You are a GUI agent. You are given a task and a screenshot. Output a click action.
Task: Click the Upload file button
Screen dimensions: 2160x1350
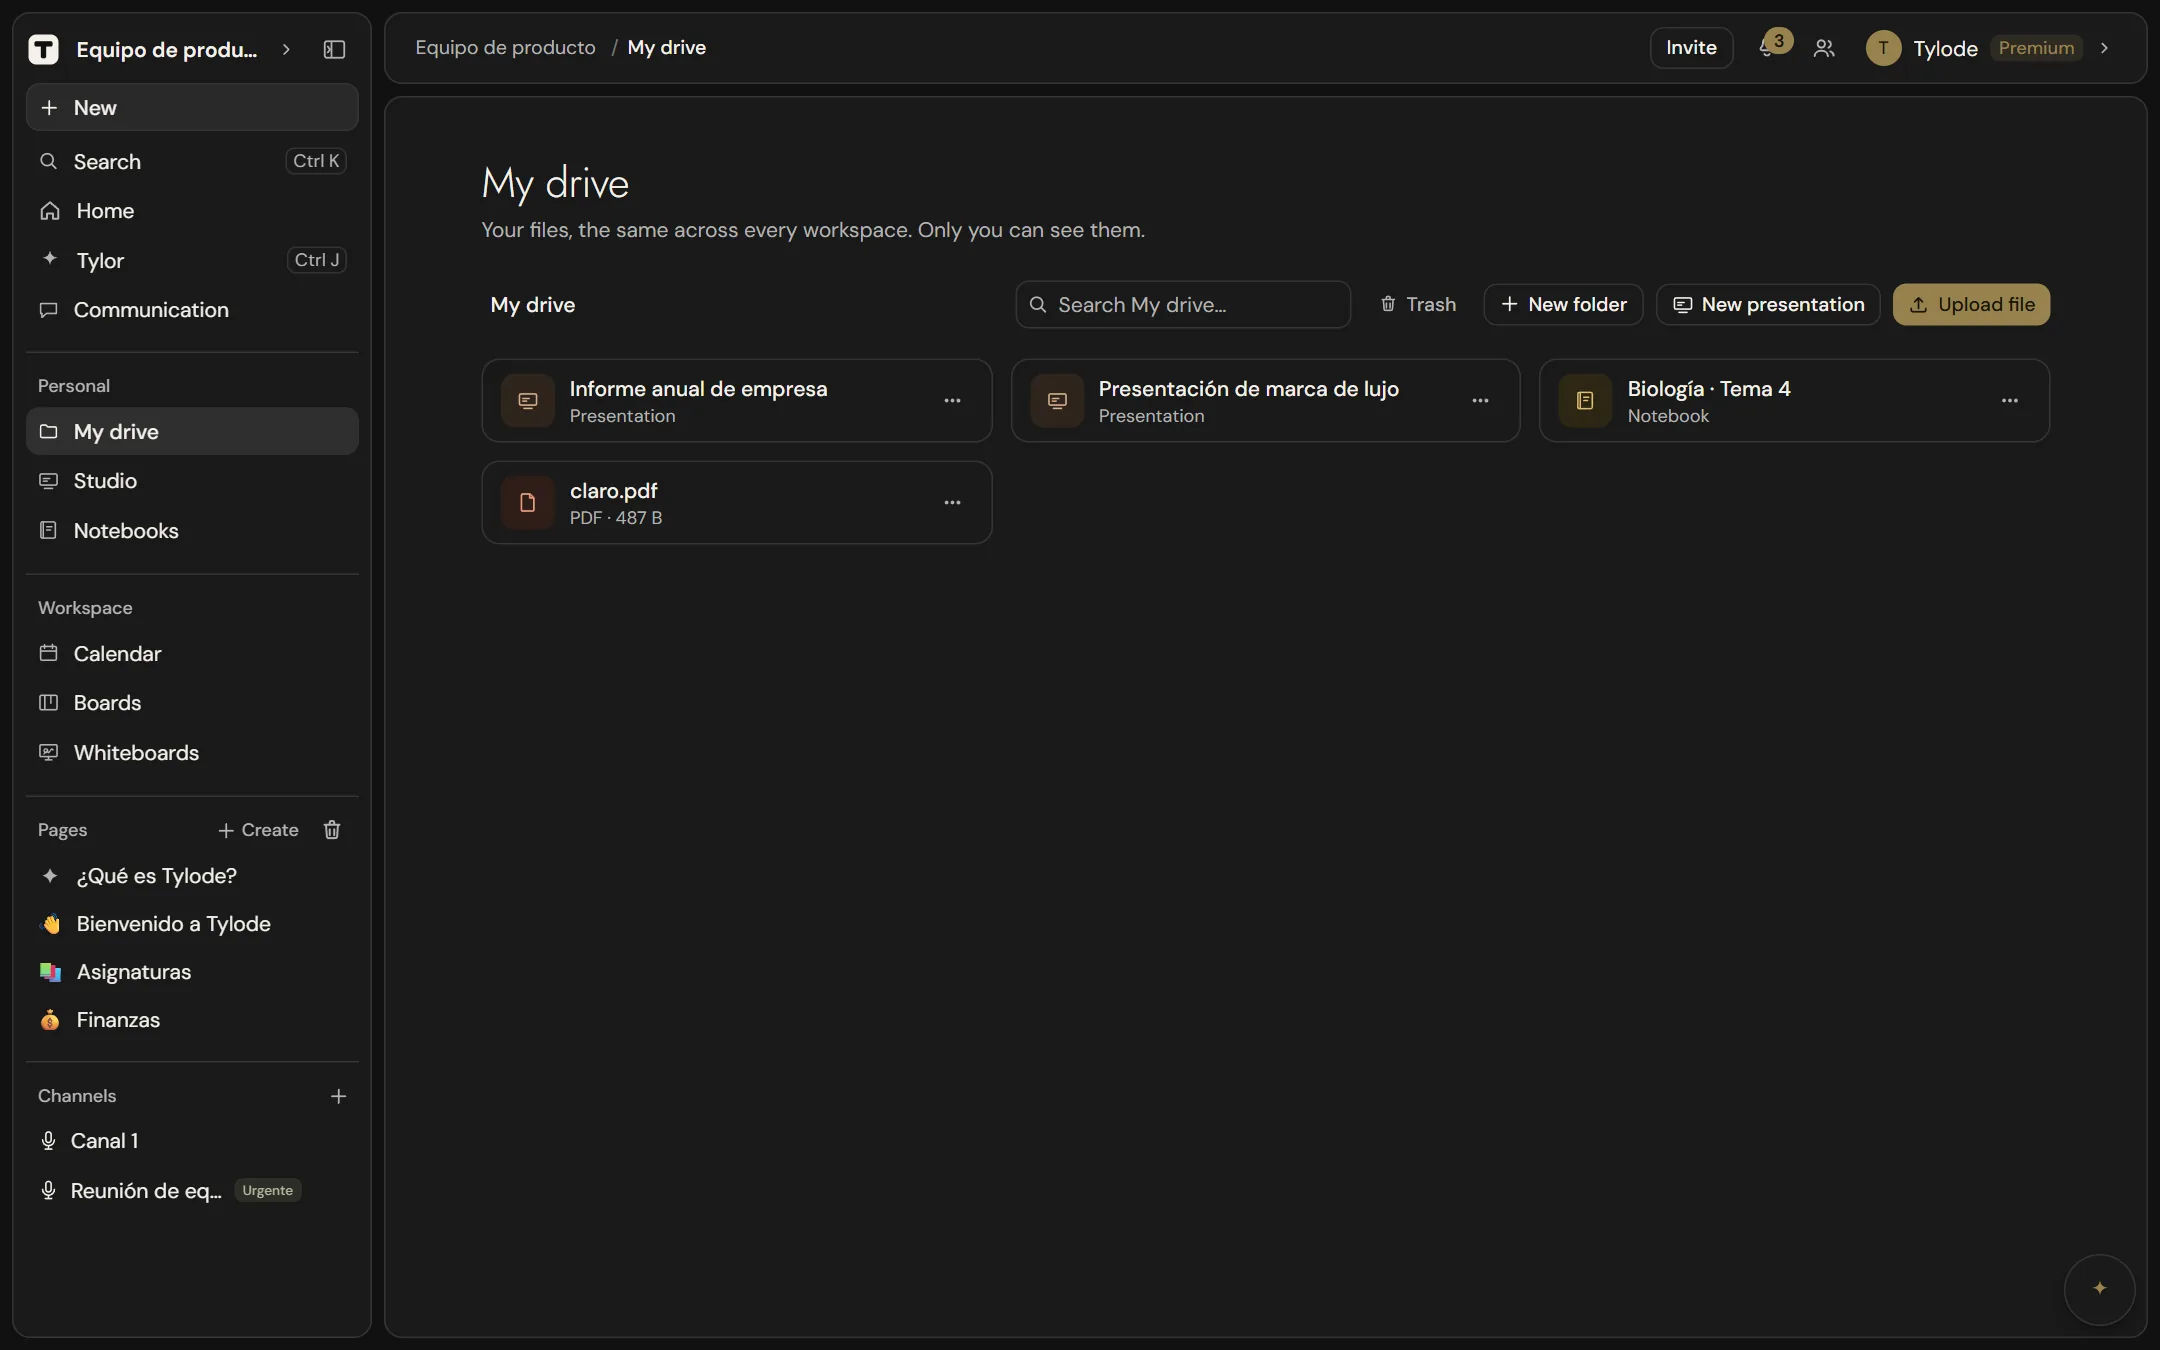pos(1970,304)
